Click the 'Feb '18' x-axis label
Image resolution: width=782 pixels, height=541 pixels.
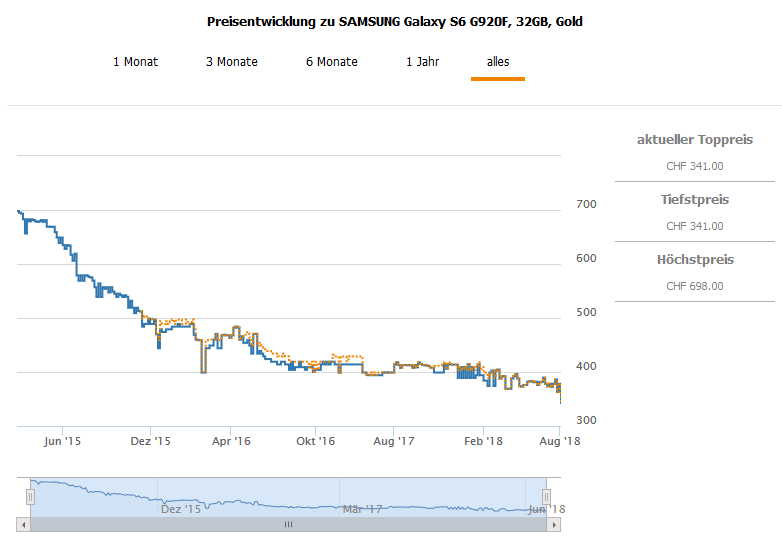pos(483,441)
